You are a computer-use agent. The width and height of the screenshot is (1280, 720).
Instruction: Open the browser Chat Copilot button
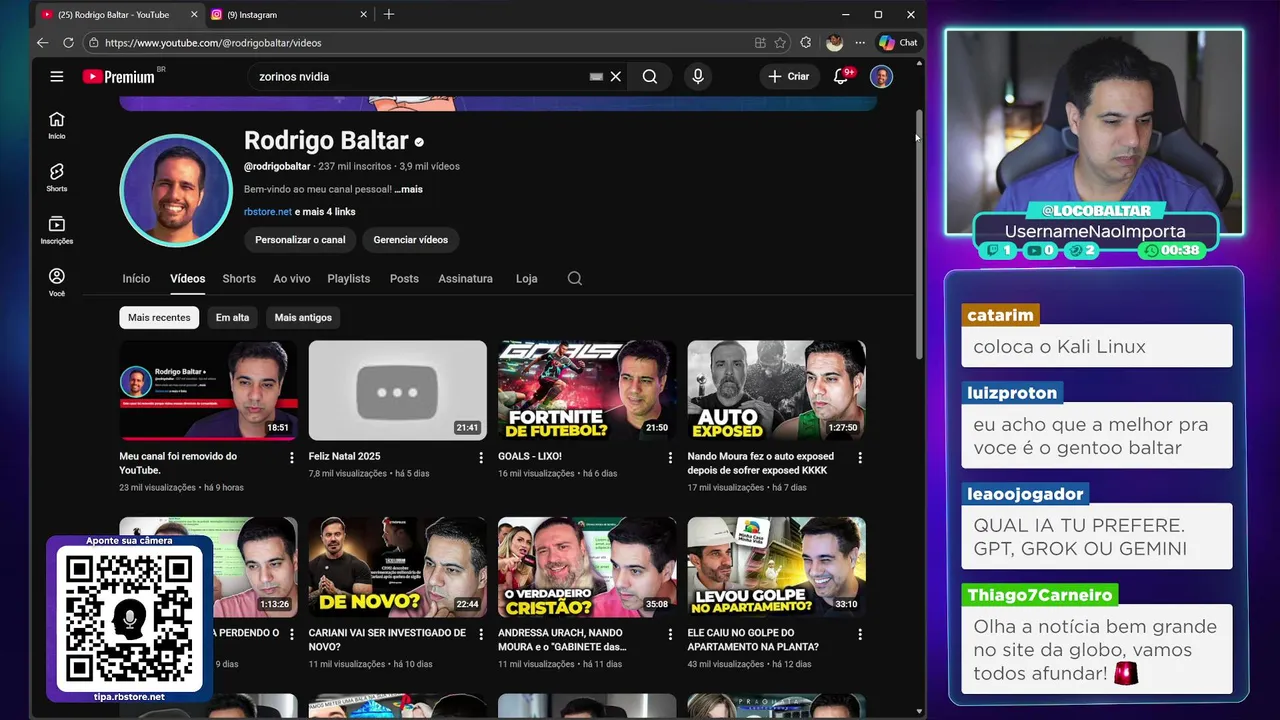898,42
